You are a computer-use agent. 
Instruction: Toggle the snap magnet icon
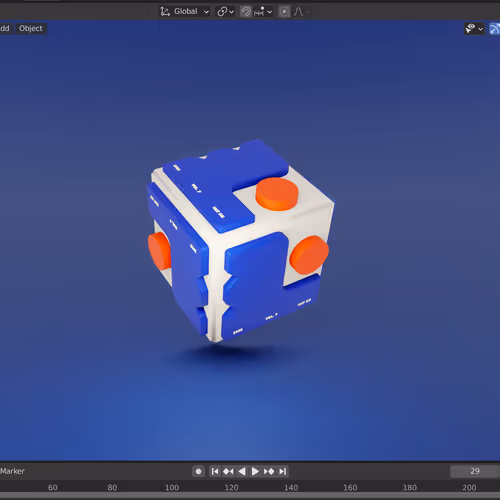click(x=246, y=12)
